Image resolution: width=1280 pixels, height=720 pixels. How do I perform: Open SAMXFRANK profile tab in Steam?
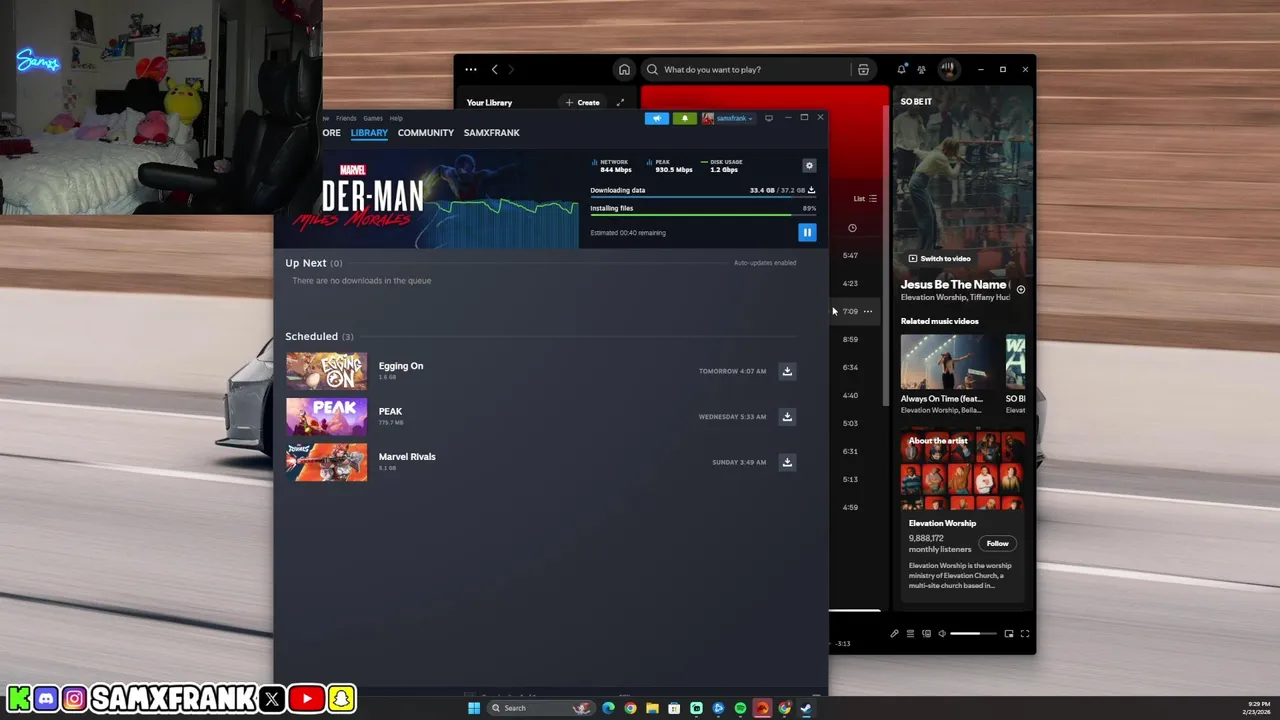491,133
